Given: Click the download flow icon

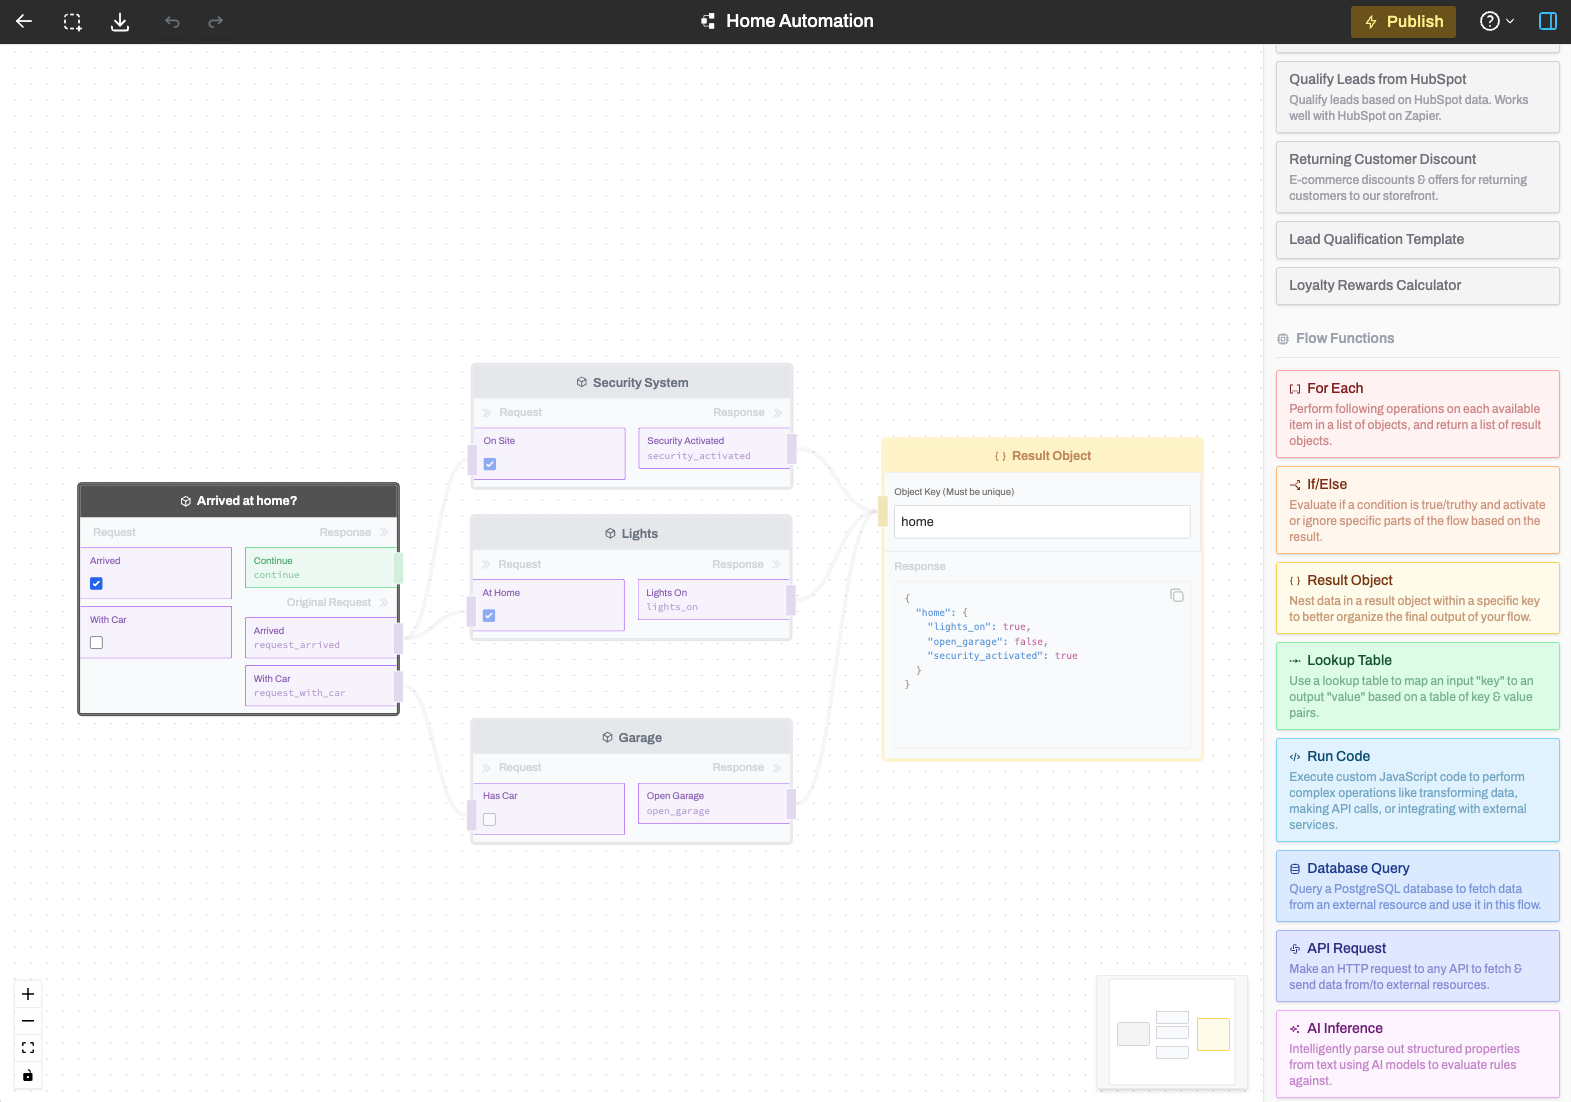Looking at the screenshot, I should coord(120,21).
